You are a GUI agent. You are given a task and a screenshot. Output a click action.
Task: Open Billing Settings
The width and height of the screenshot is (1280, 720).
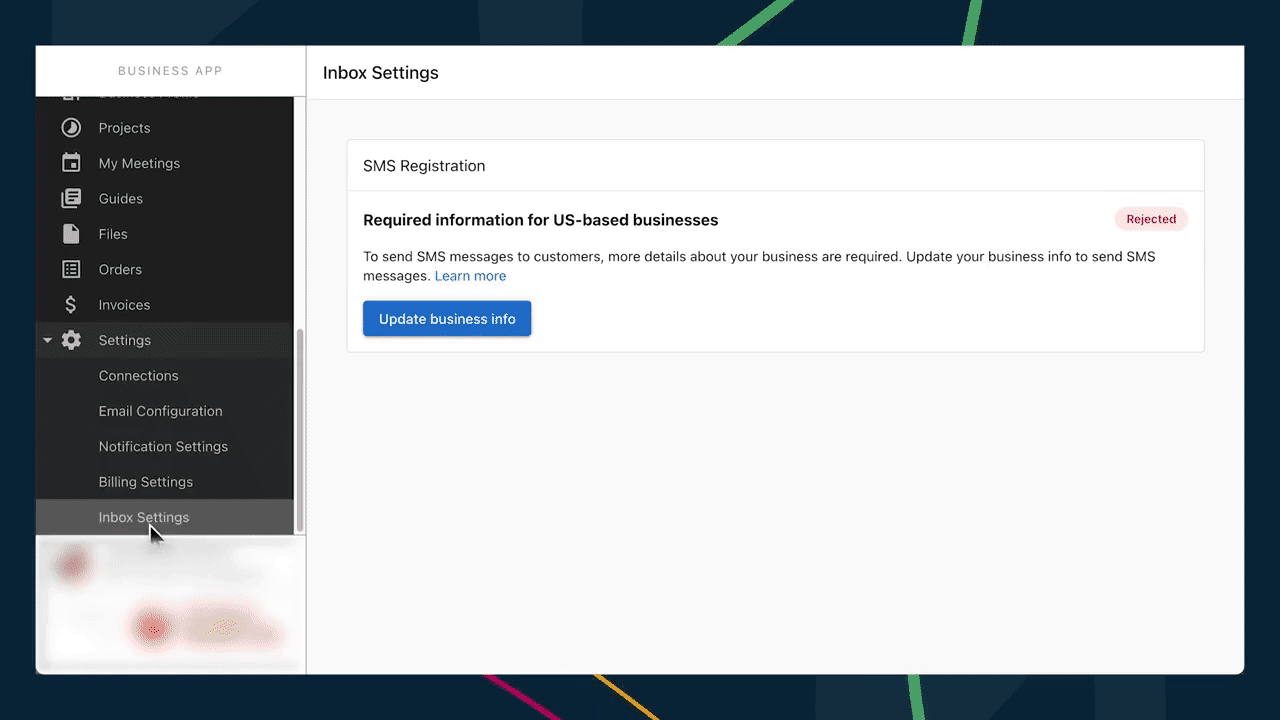point(145,481)
